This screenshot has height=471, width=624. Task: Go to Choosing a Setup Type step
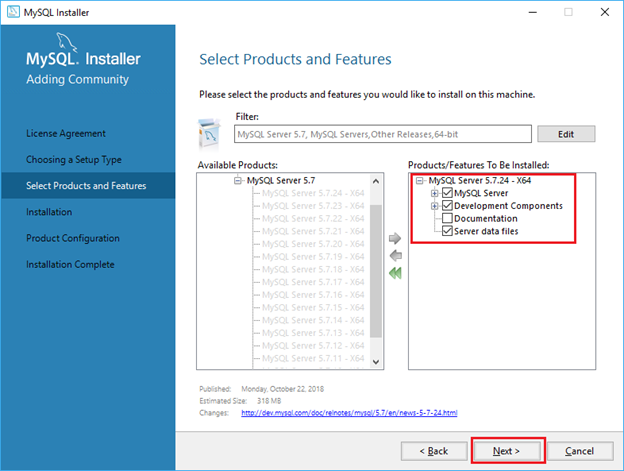pos(74,160)
